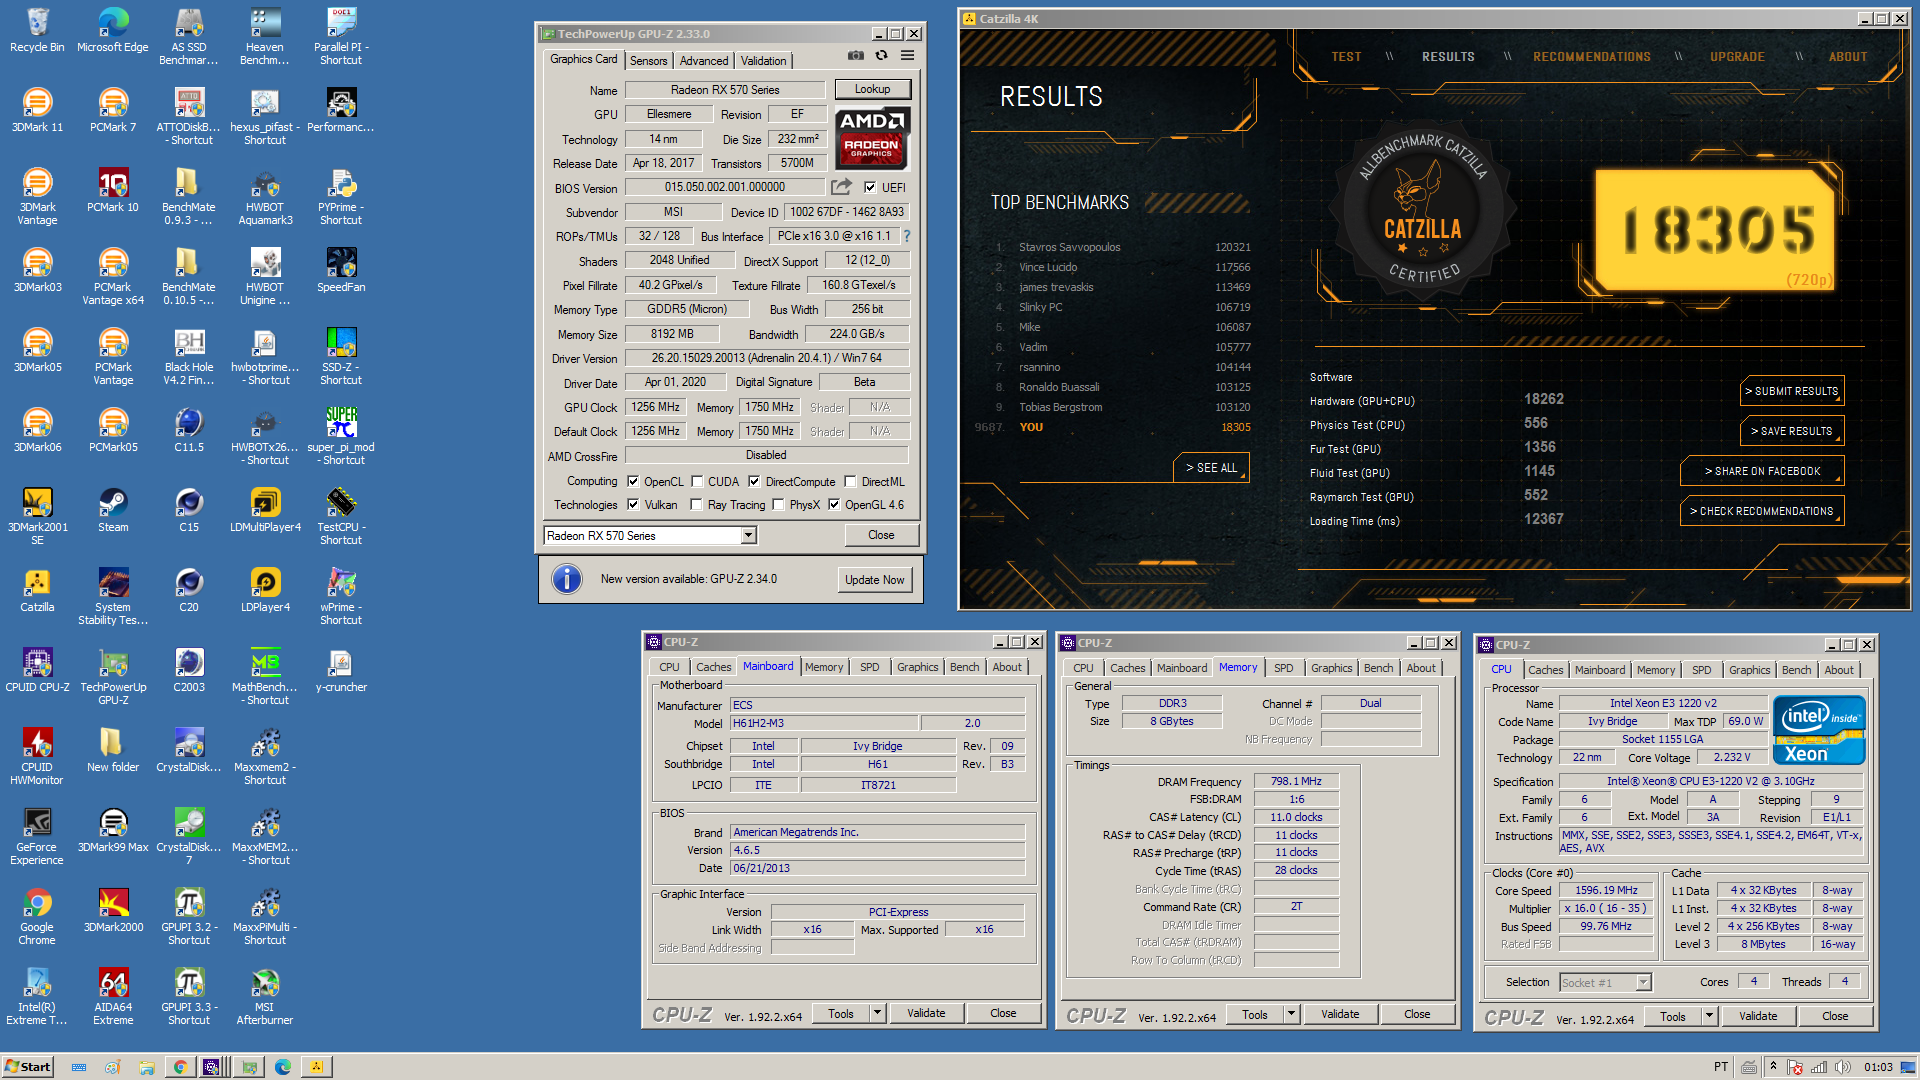Click the Lookup button in GPU-Z
Screen dimensions: 1920x1080
pyautogui.click(x=872, y=89)
